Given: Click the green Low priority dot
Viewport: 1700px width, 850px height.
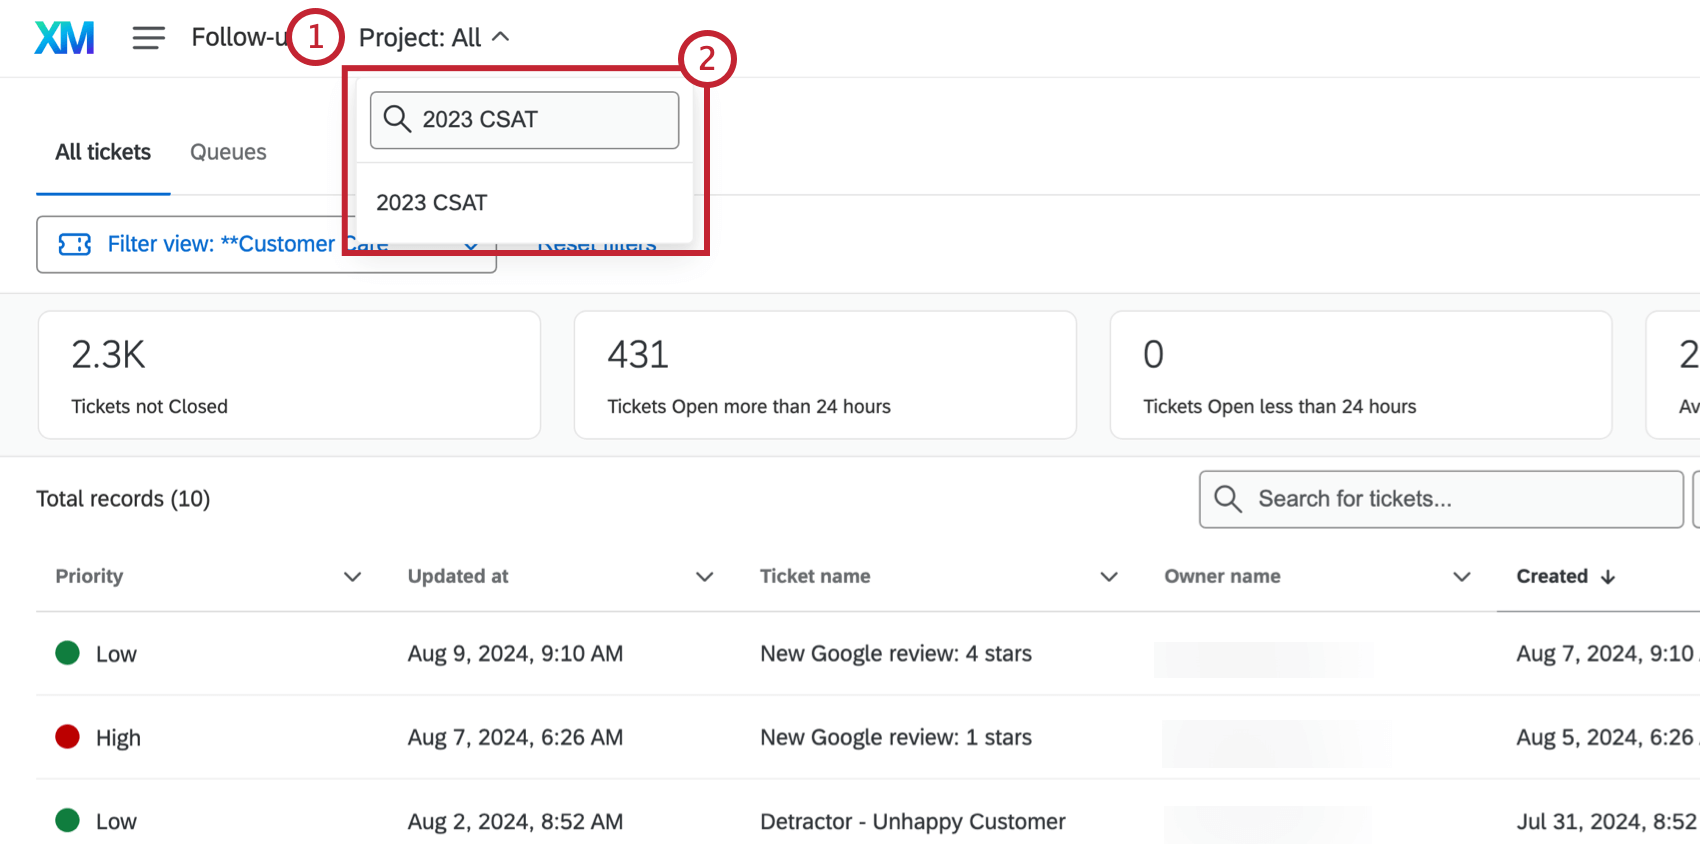Looking at the screenshot, I should pyautogui.click(x=67, y=653).
